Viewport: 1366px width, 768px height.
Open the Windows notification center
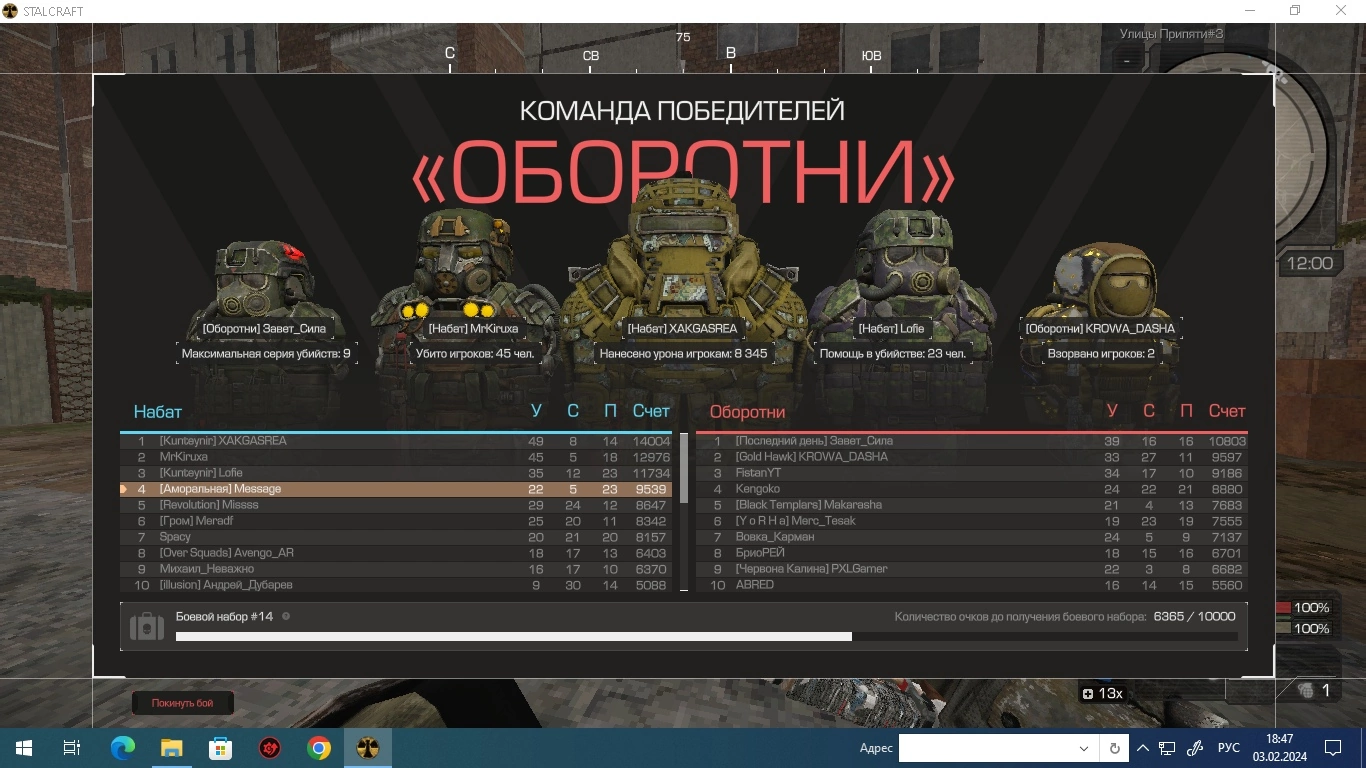[1333, 748]
